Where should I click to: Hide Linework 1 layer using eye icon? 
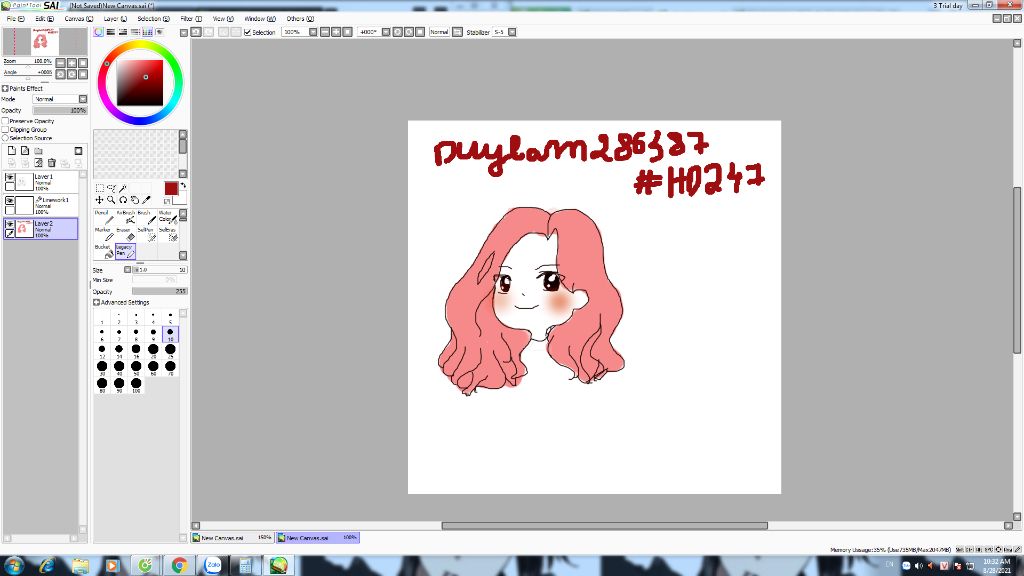10,201
